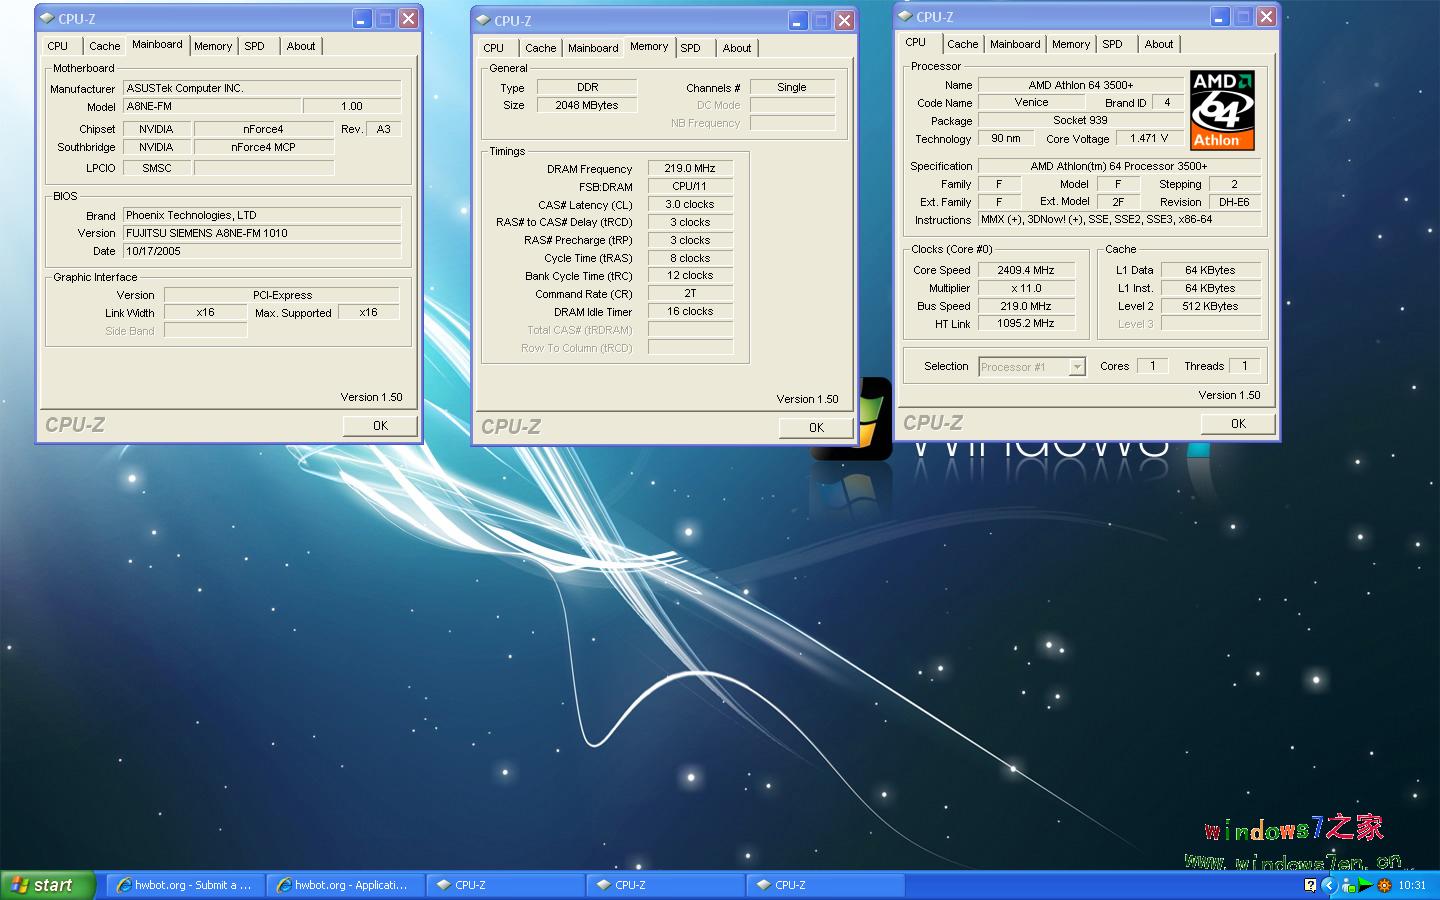Viewport: 1440px width, 900px height.
Task: Activate second CPU-Z taskbar button
Action: pyautogui.click(x=665, y=885)
